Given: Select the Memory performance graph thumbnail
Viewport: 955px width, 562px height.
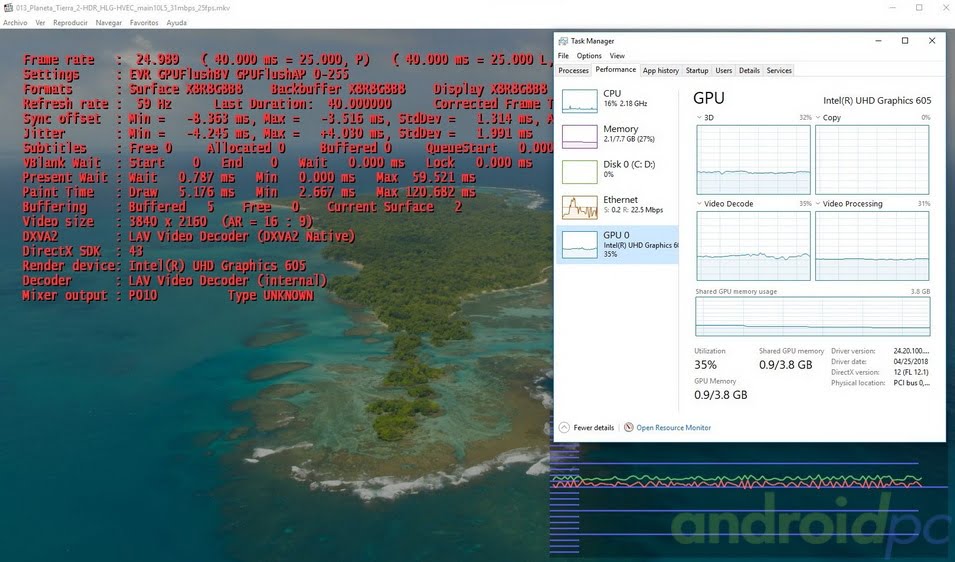Looking at the screenshot, I should coord(579,136).
